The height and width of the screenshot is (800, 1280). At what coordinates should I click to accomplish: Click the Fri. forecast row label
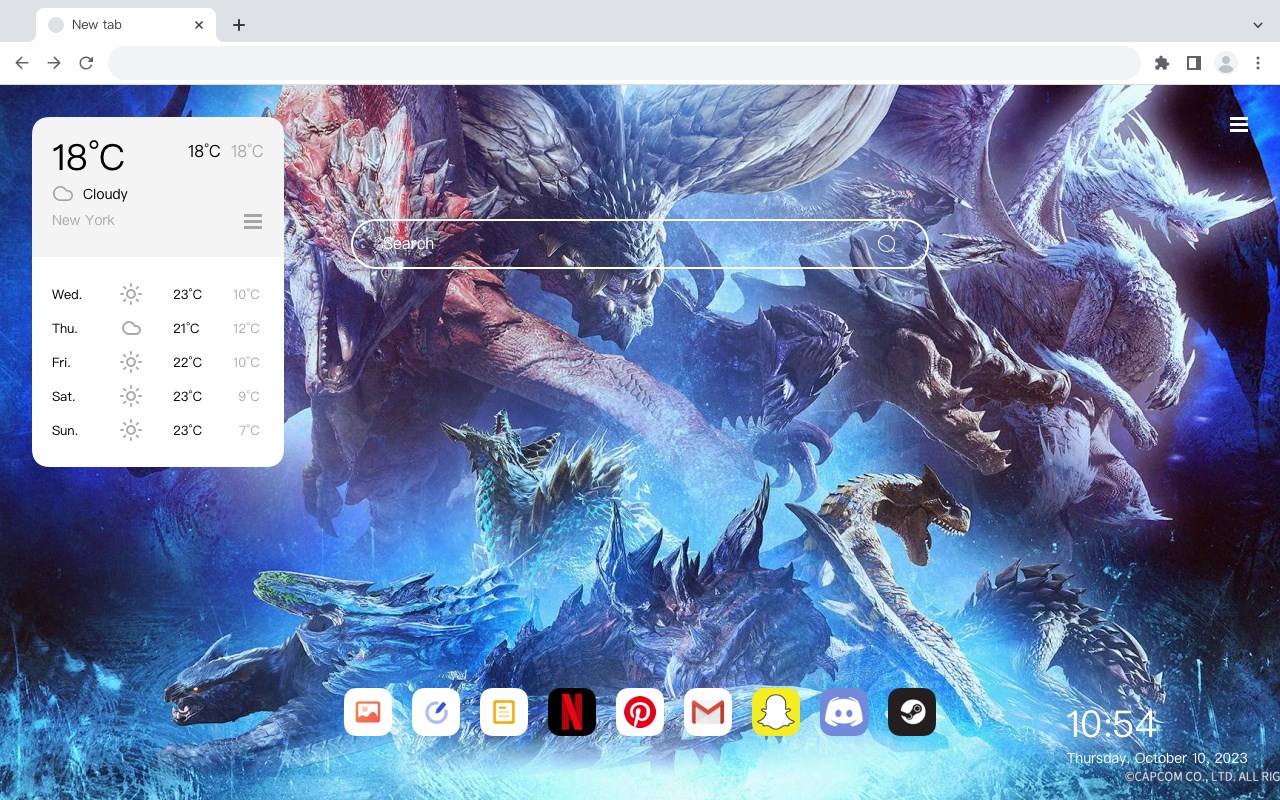pos(61,362)
